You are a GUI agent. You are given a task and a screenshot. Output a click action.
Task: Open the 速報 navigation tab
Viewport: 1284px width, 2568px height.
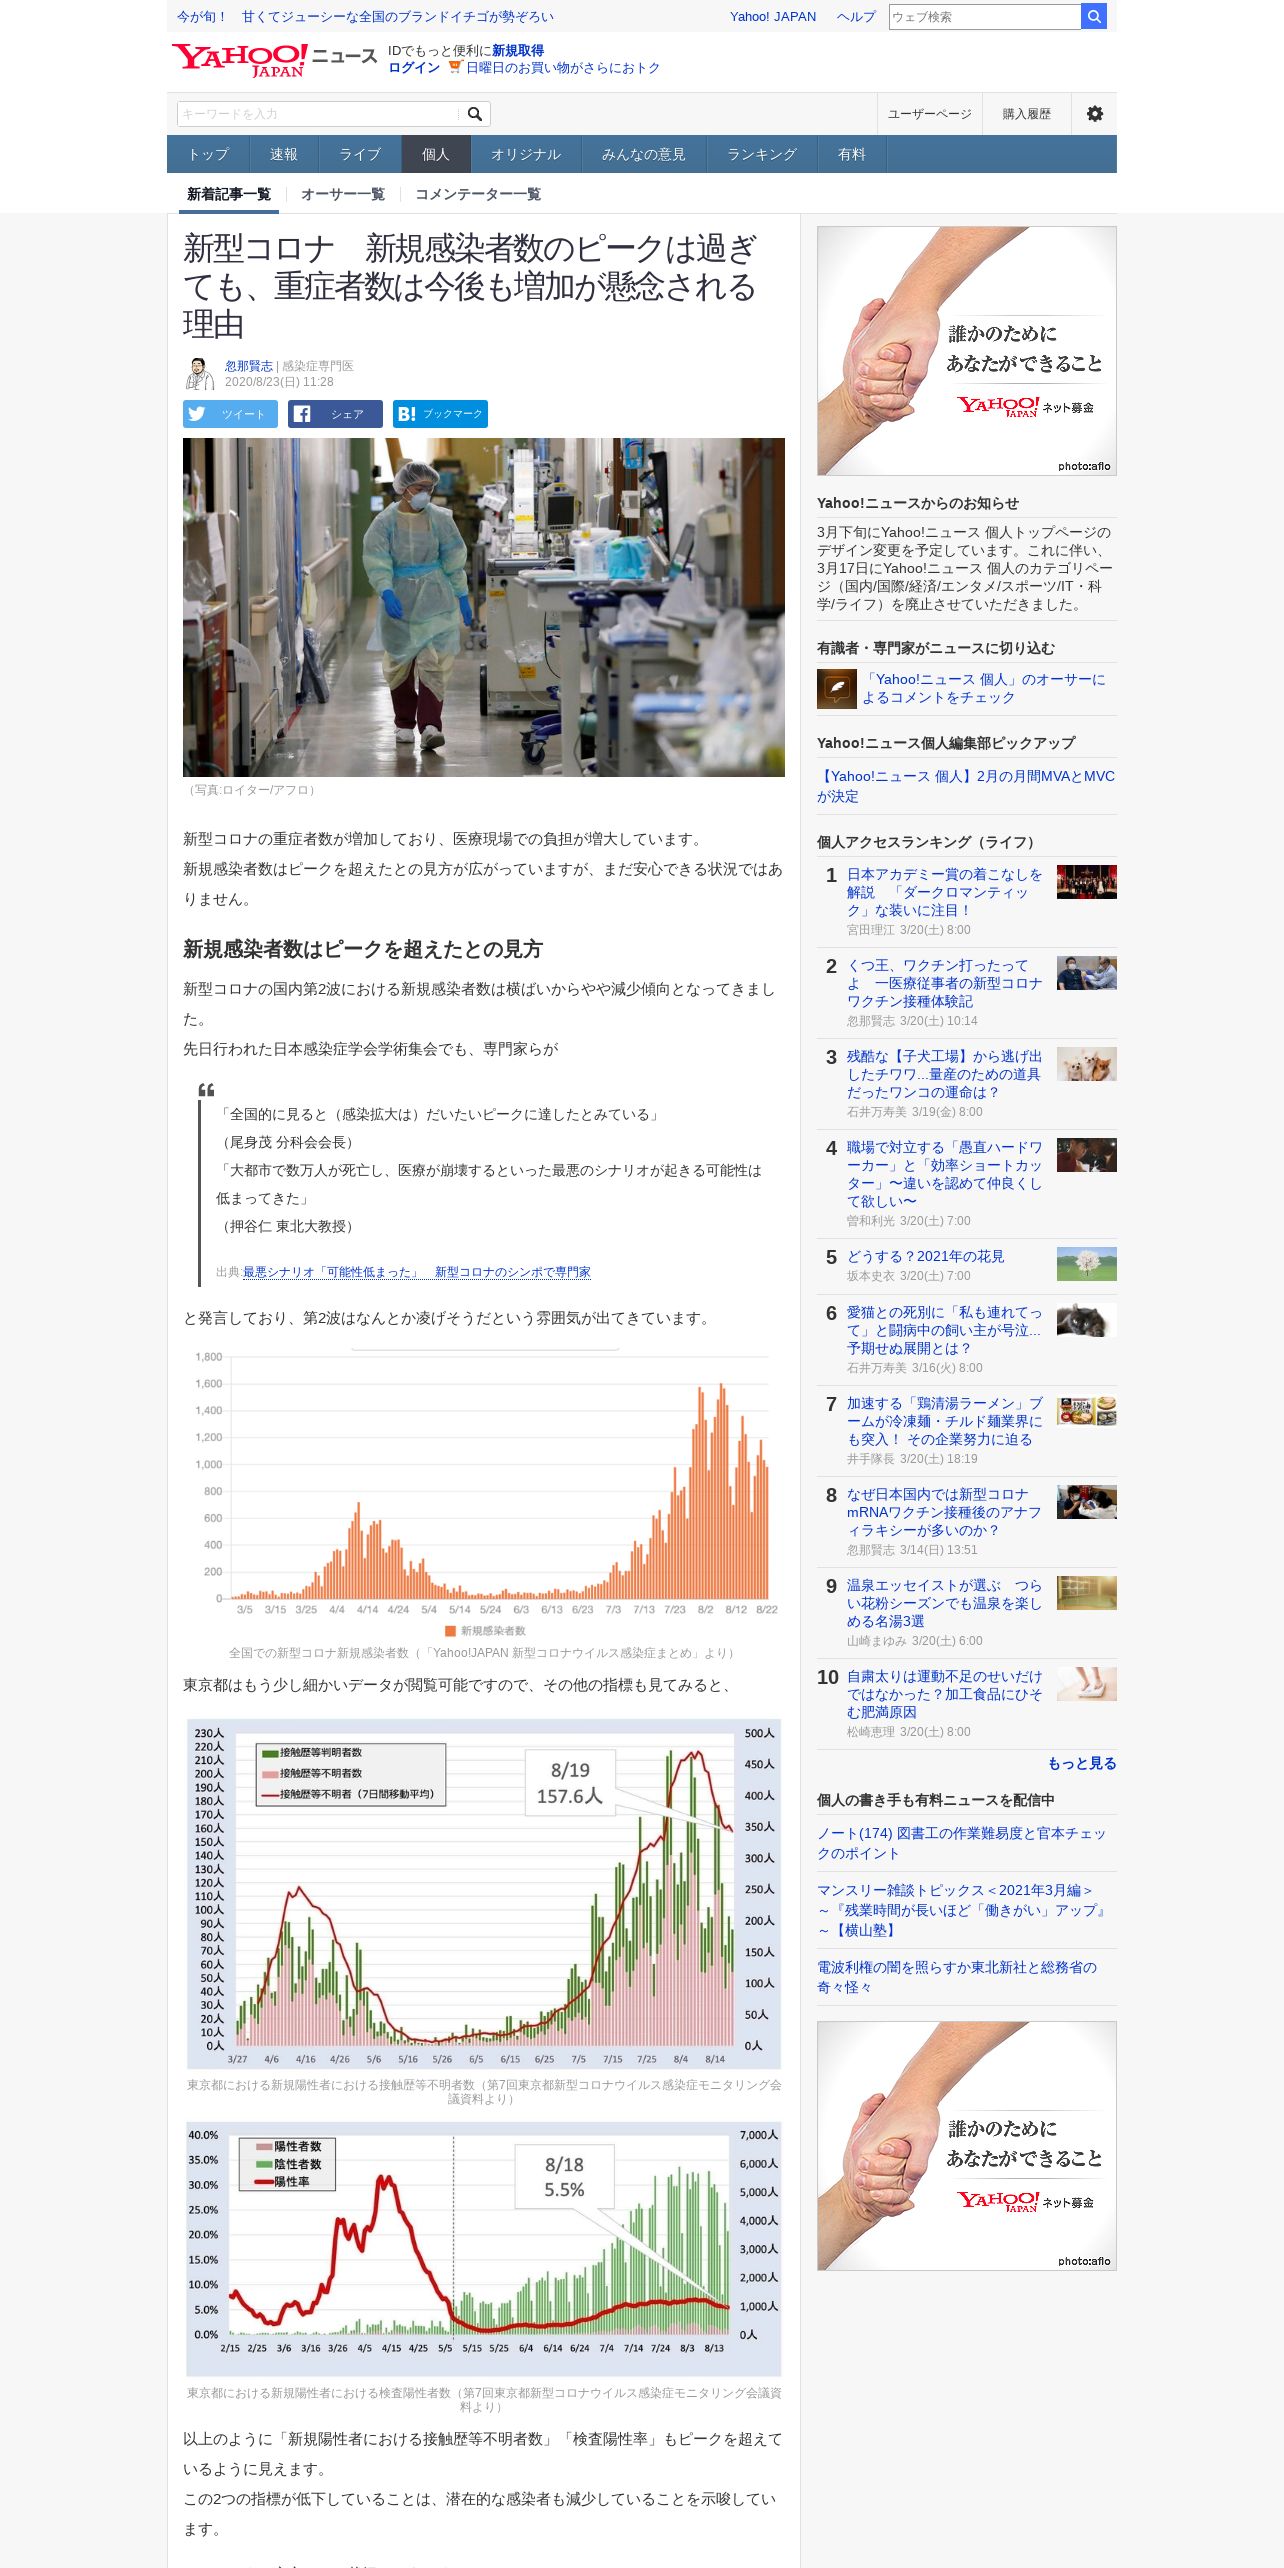[x=284, y=154]
